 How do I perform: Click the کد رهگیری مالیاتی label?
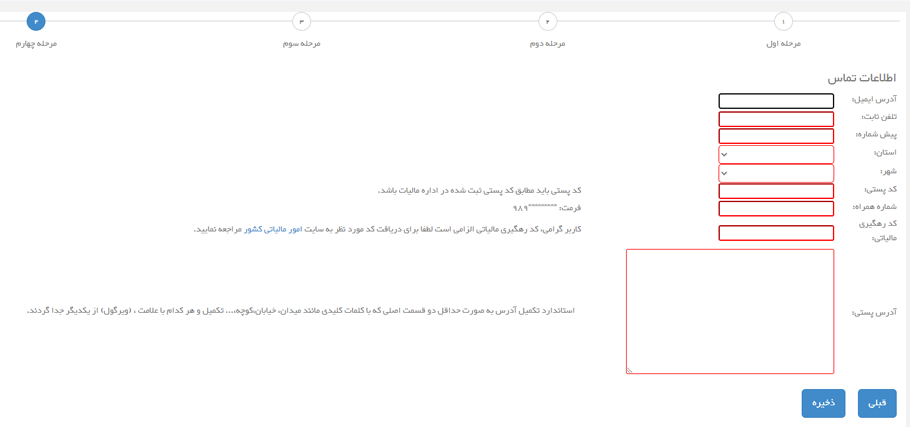pyautogui.click(x=877, y=230)
